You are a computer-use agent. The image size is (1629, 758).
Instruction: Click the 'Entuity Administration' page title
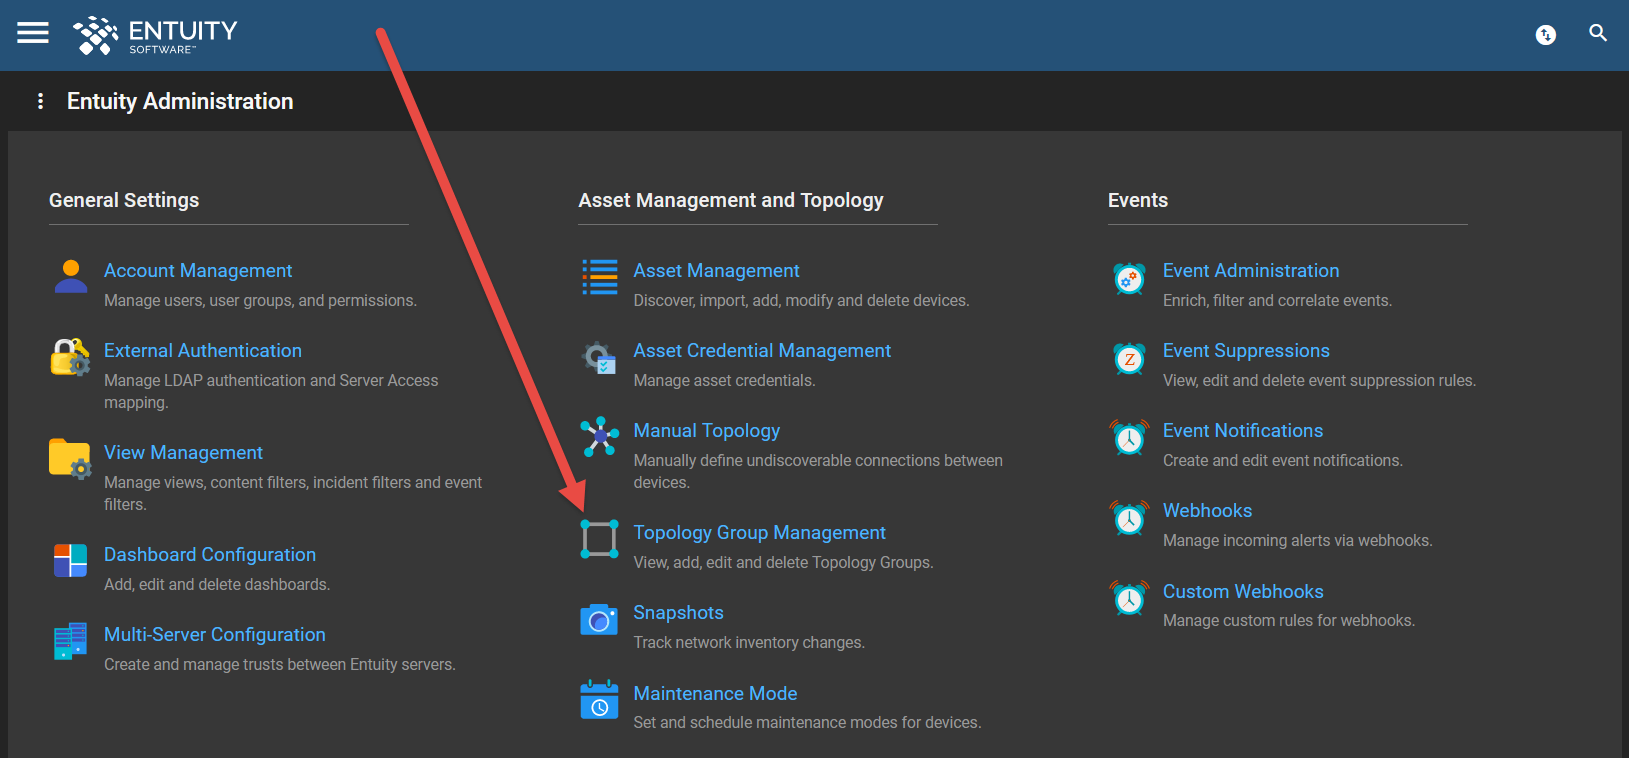click(x=180, y=101)
